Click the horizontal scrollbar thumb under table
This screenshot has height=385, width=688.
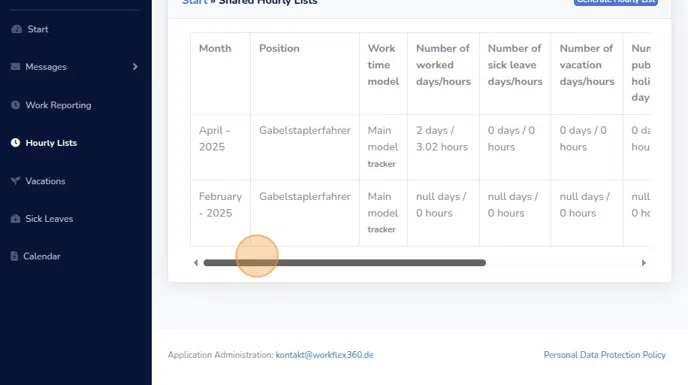point(344,263)
